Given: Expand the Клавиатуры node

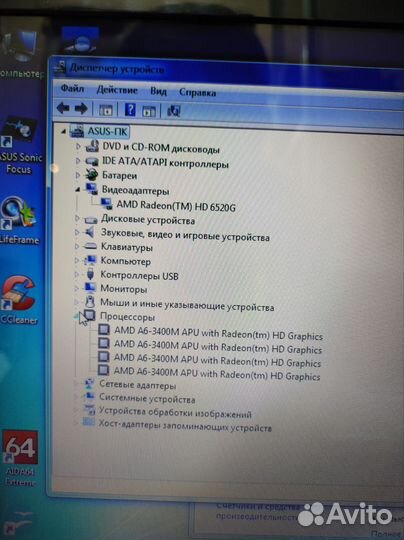Looking at the screenshot, I should (x=77, y=246).
